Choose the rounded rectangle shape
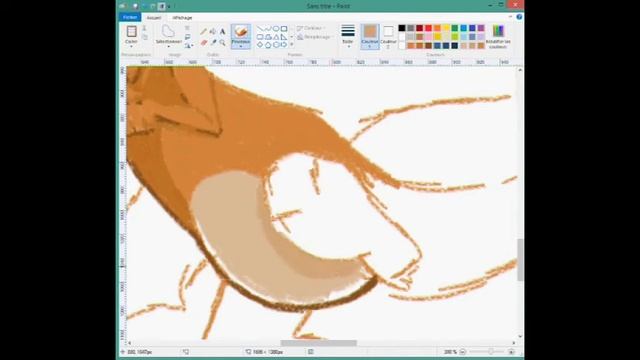 pyautogui.click(x=260, y=37)
